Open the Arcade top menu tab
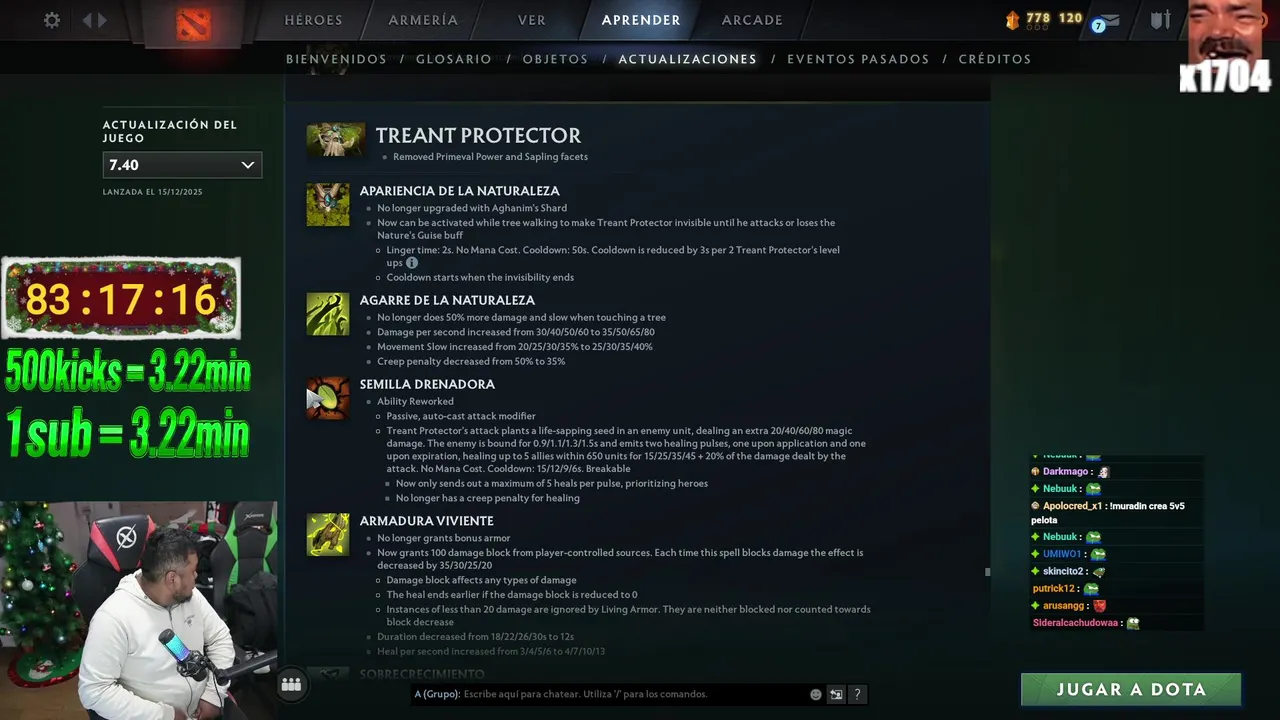The image size is (1280, 720). 754,20
